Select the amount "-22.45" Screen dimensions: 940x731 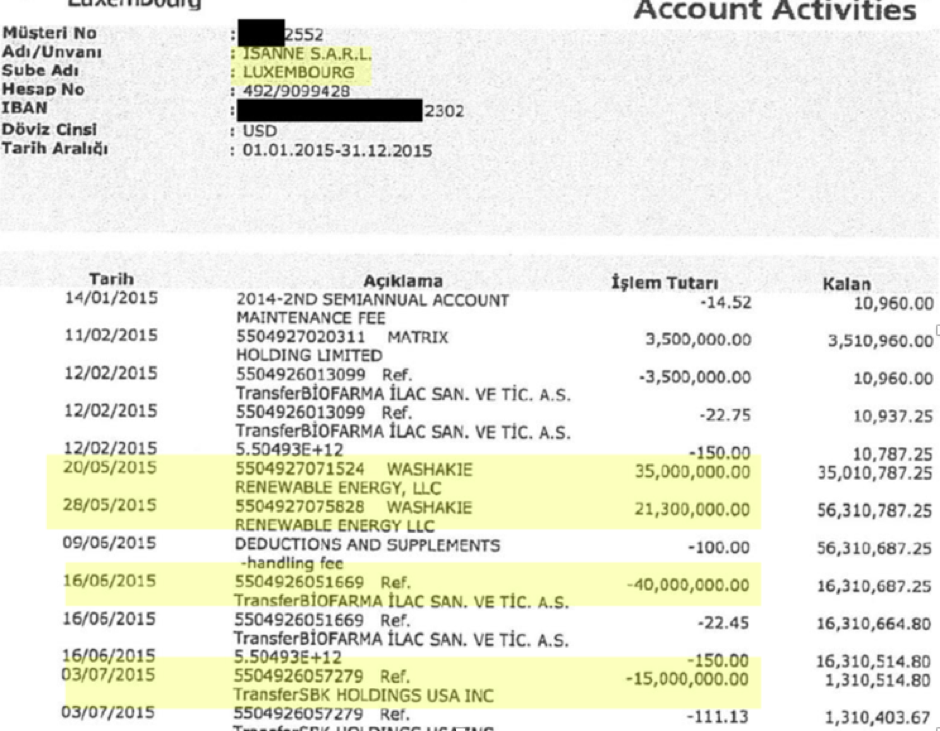coord(723,623)
